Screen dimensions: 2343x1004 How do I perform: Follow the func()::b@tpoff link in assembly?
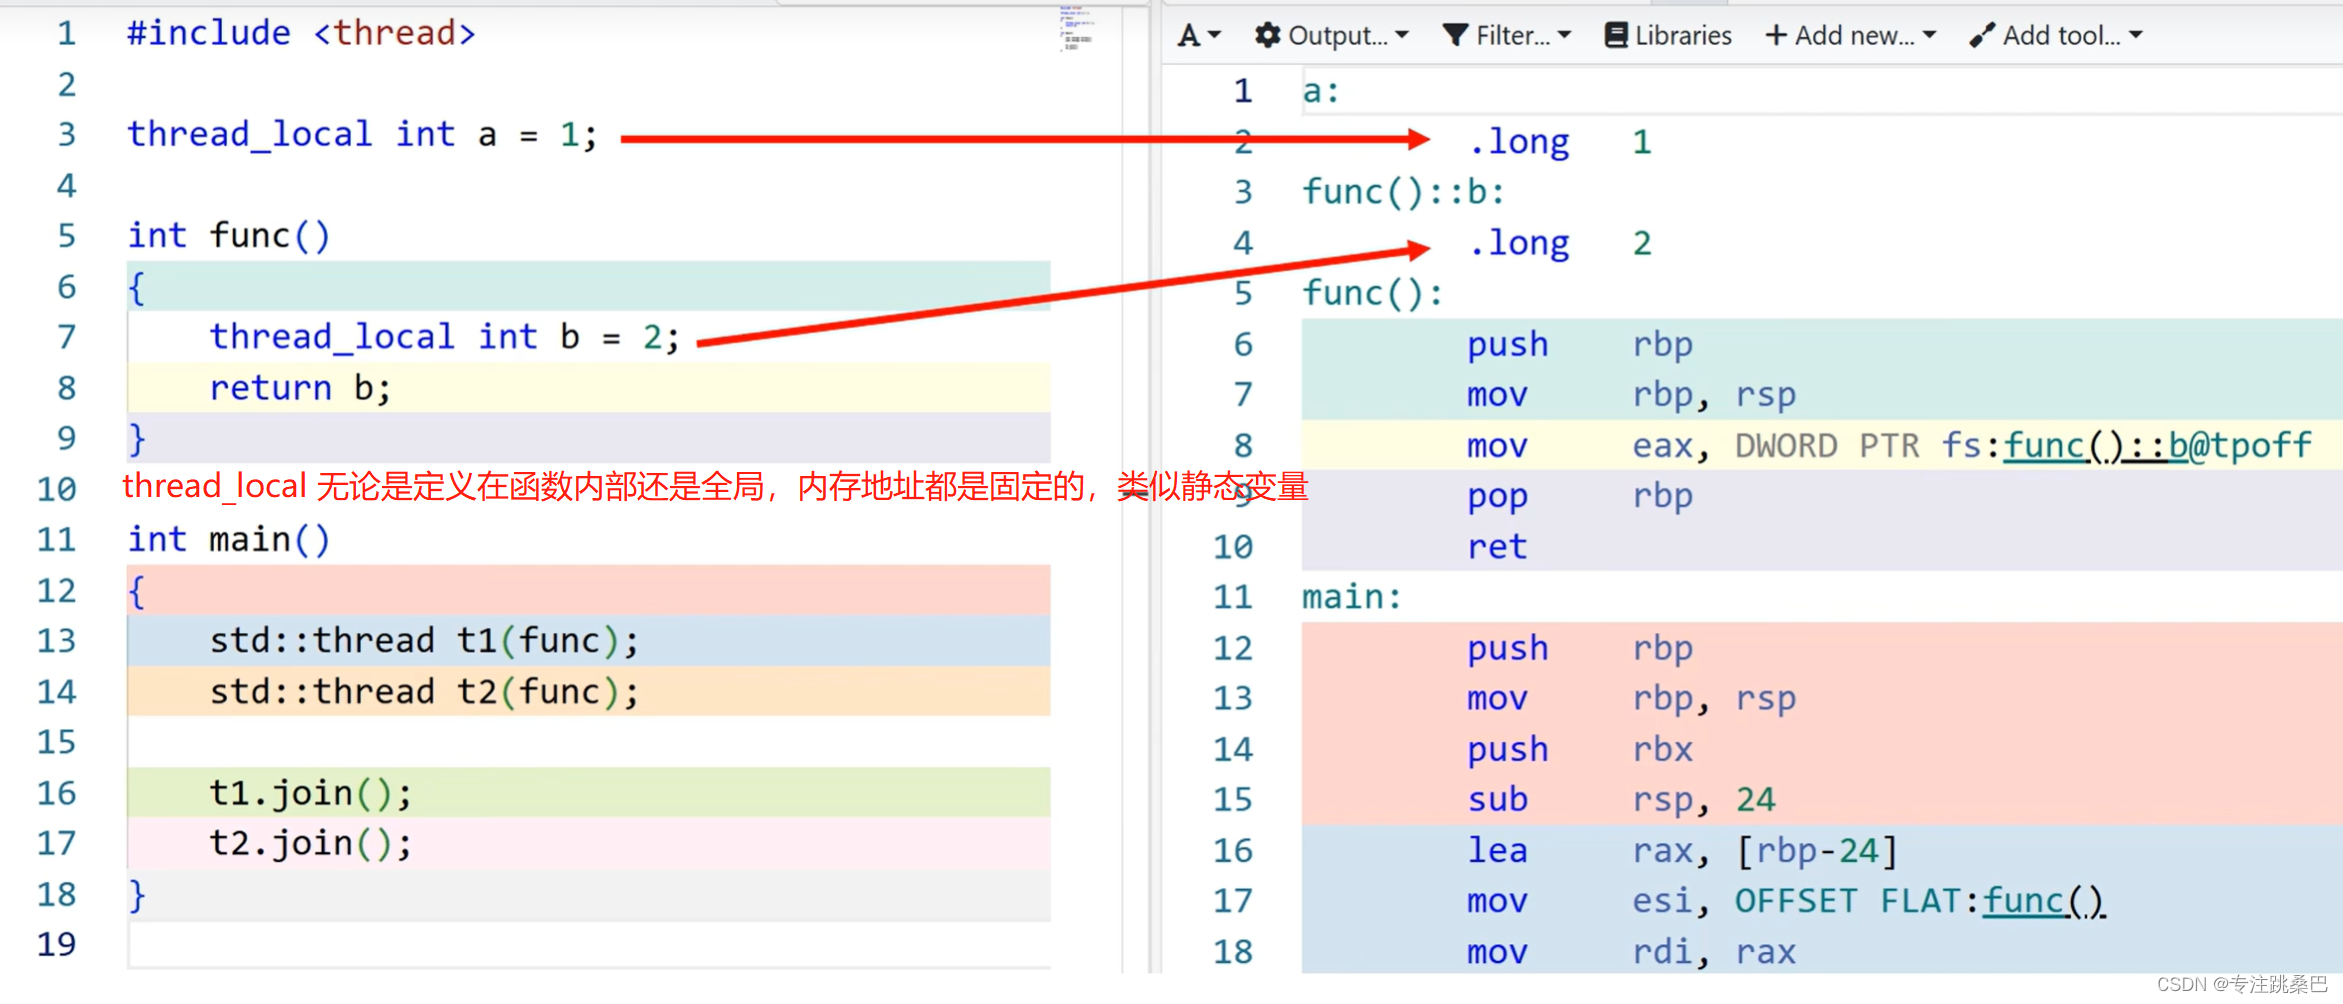click(x=2157, y=445)
